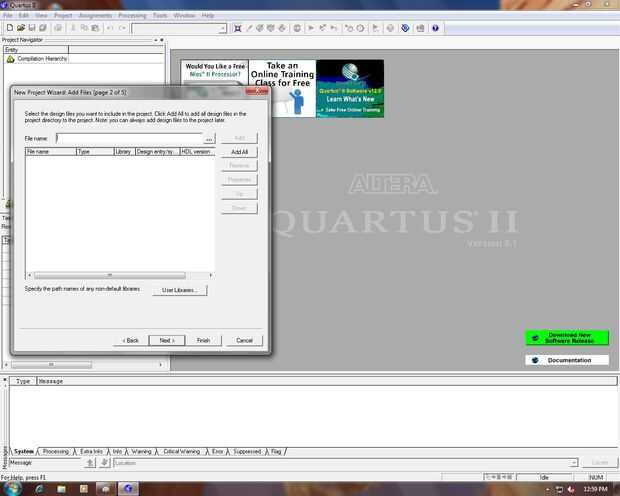Open the Assignment Editor toolbar icon
This screenshot has height=496, width=620.
tap(260, 28)
